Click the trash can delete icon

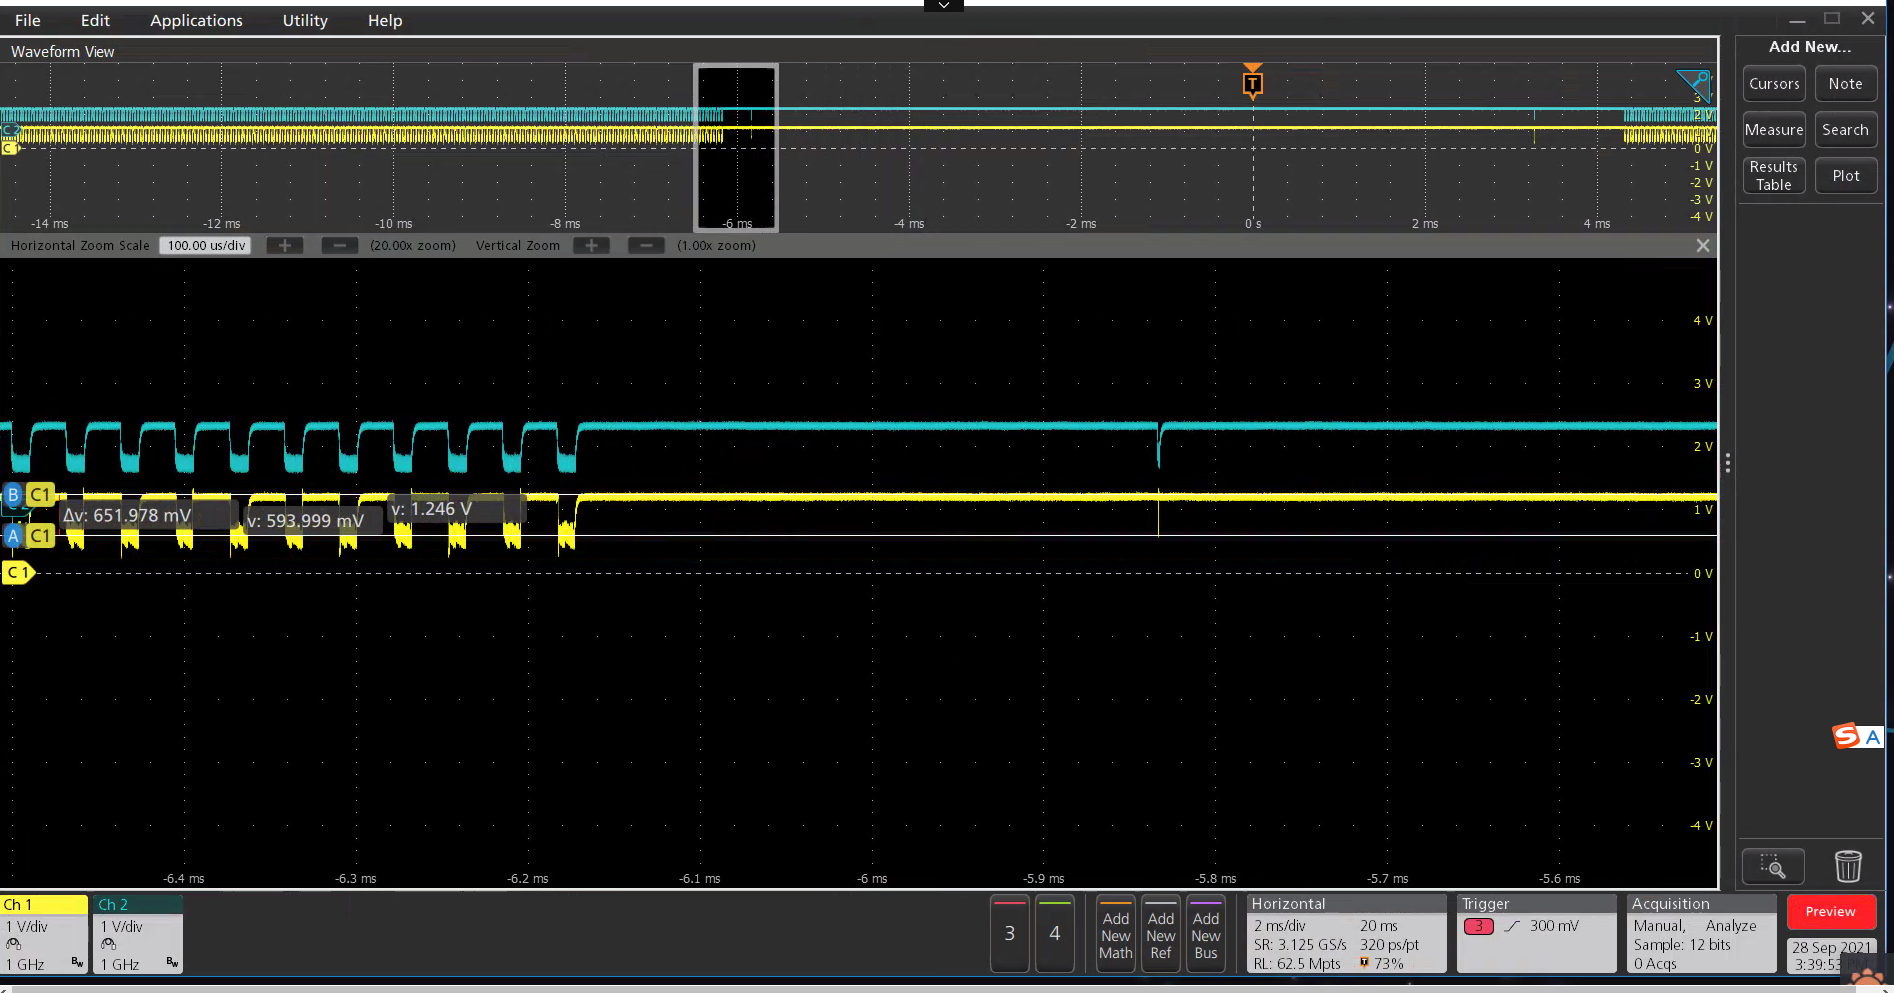(1848, 866)
